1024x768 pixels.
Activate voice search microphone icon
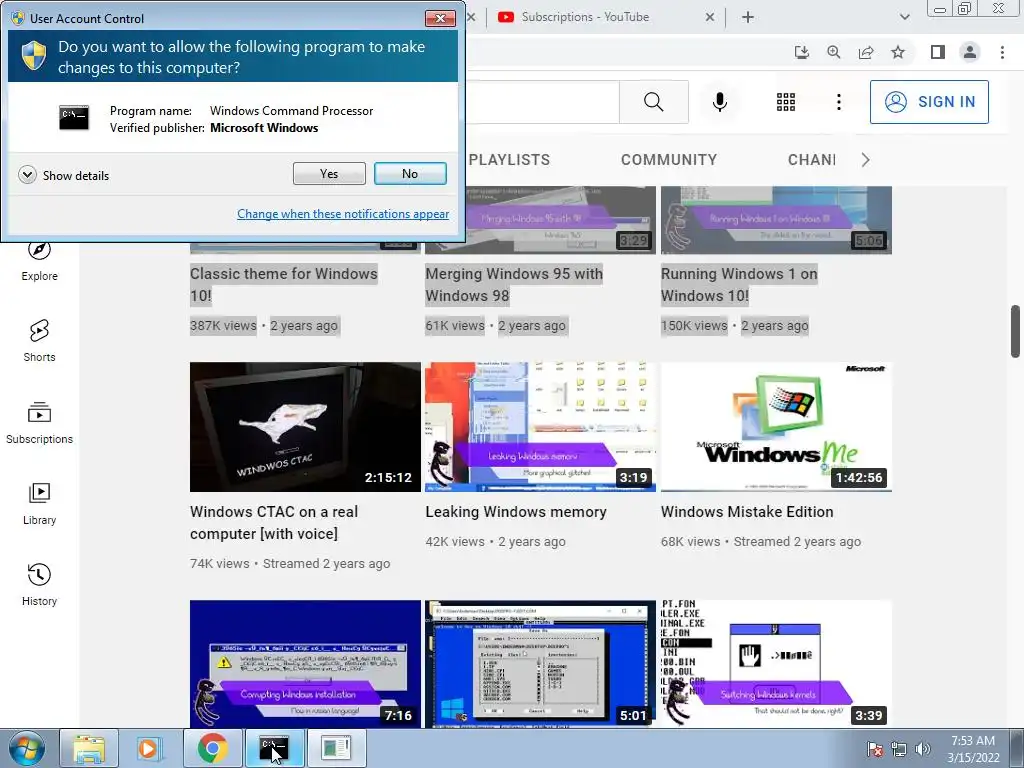720,102
